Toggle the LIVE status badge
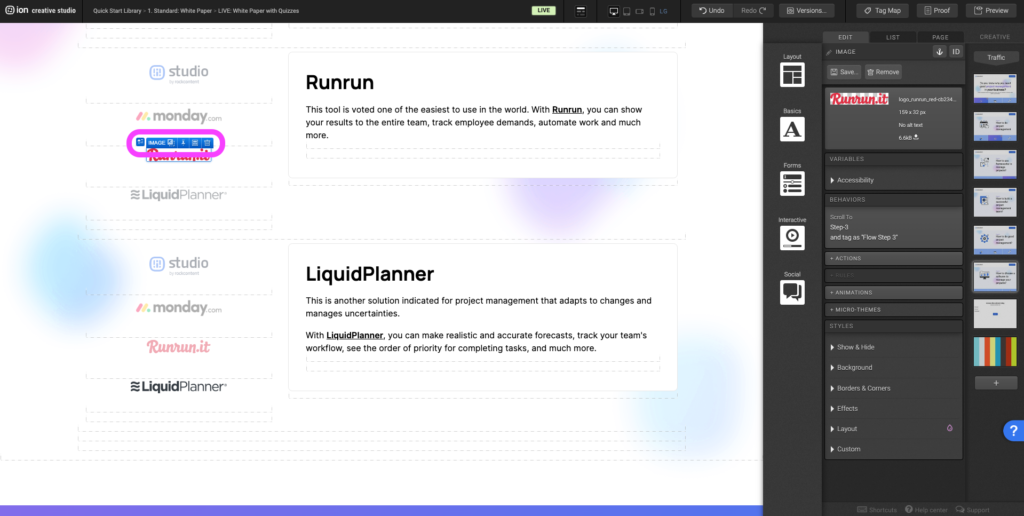This screenshot has height=516, width=1024. (x=544, y=10)
